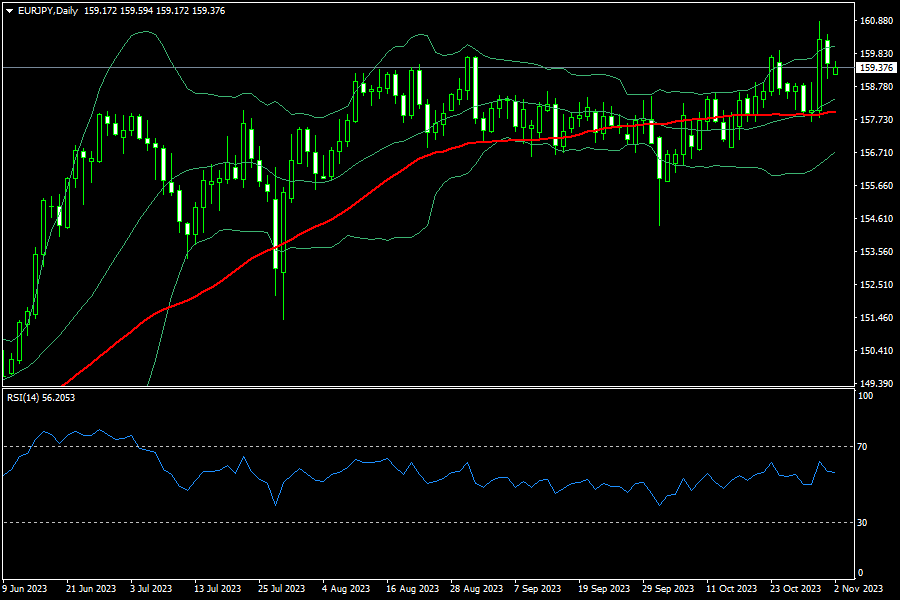
Task: Click the EURJPY,Daily chart title
Action: click(48, 11)
